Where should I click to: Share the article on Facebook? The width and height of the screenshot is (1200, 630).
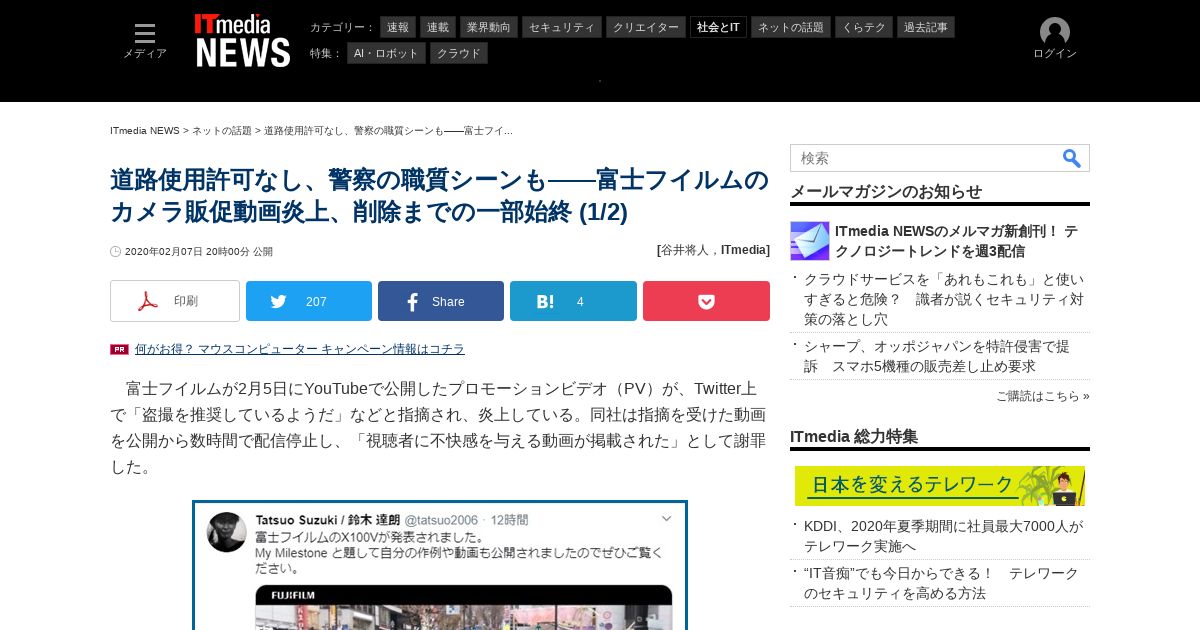[441, 301]
